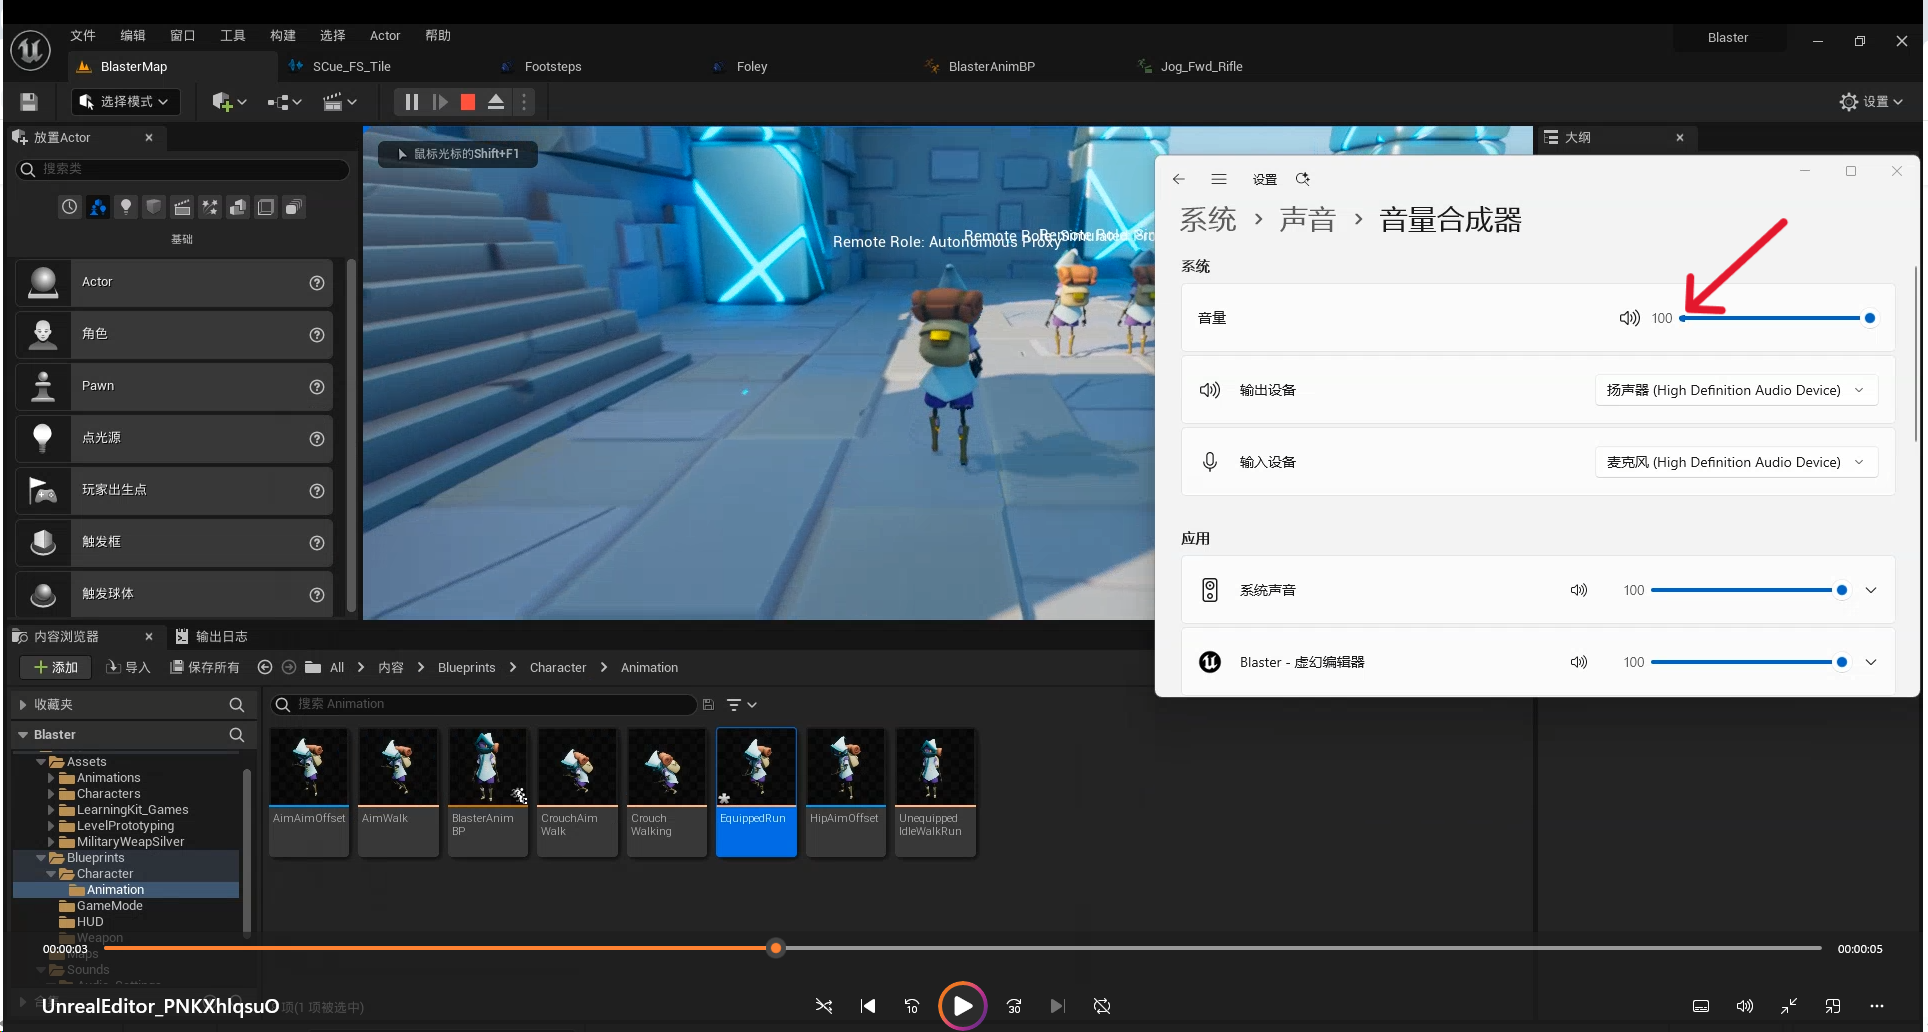
Task: Click the video progress bar playhead
Action: [776, 948]
